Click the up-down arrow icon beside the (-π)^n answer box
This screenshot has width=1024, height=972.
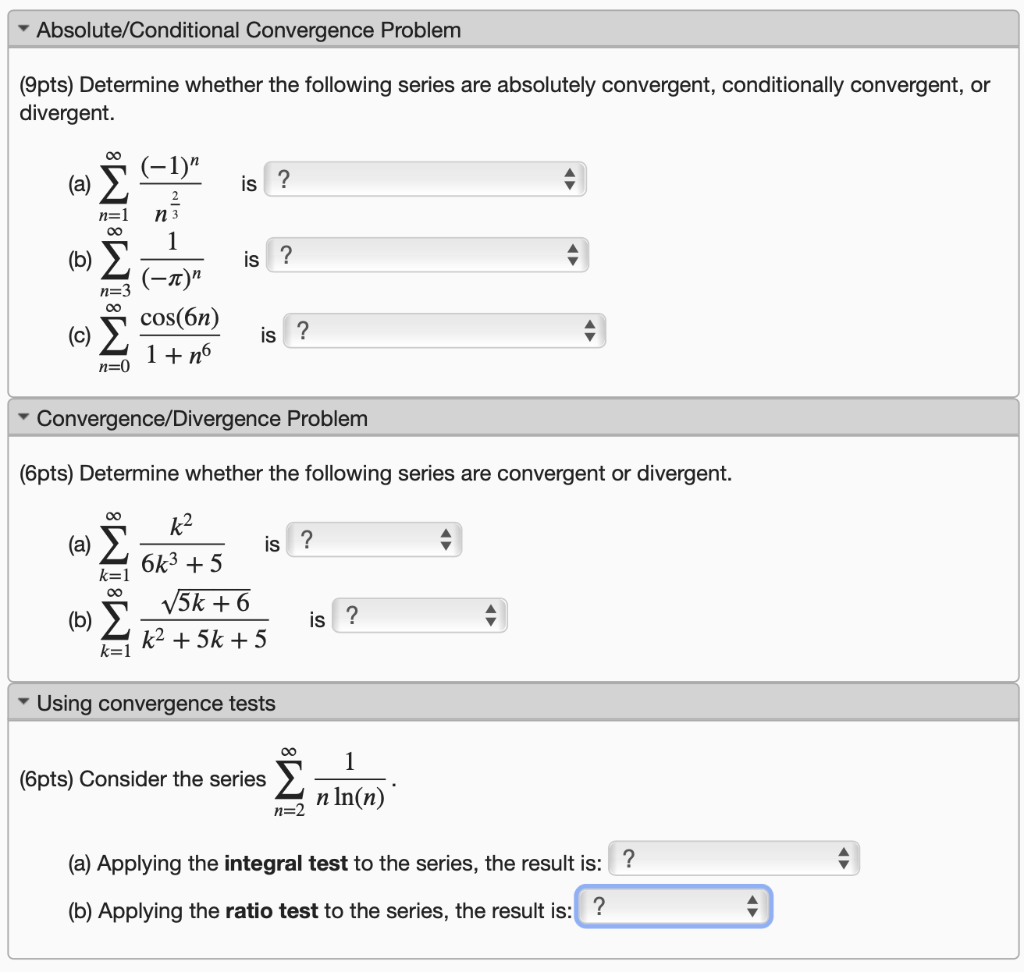[x=572, y=254]
